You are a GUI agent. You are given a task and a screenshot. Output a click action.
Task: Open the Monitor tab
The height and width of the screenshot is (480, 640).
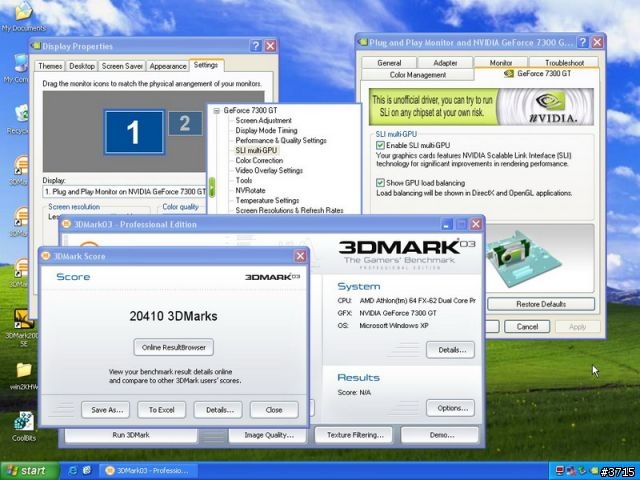click(x=501, y=63)
